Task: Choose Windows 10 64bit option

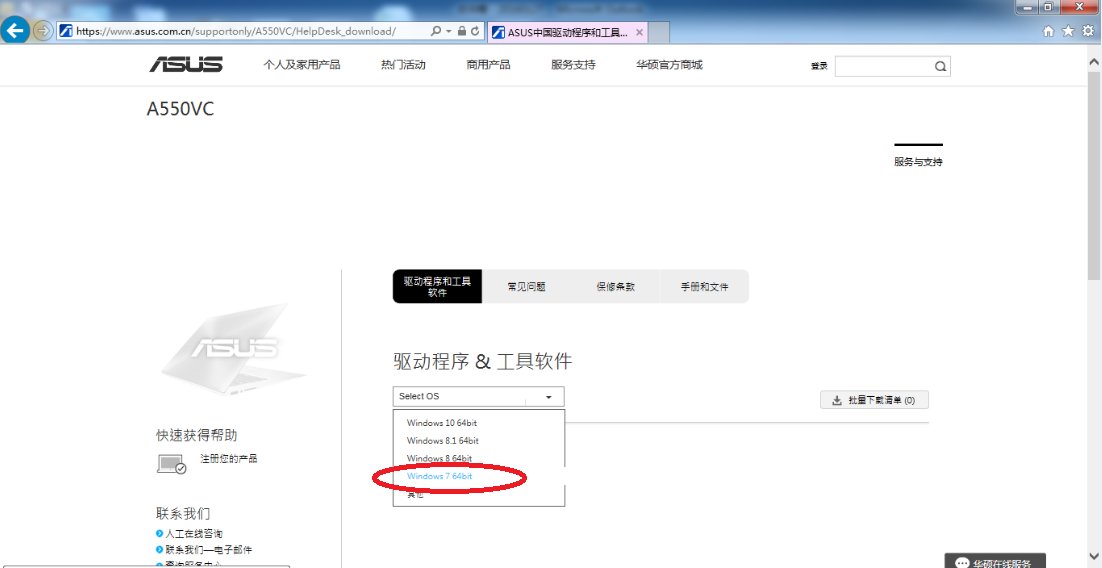Action: point(442,423)
